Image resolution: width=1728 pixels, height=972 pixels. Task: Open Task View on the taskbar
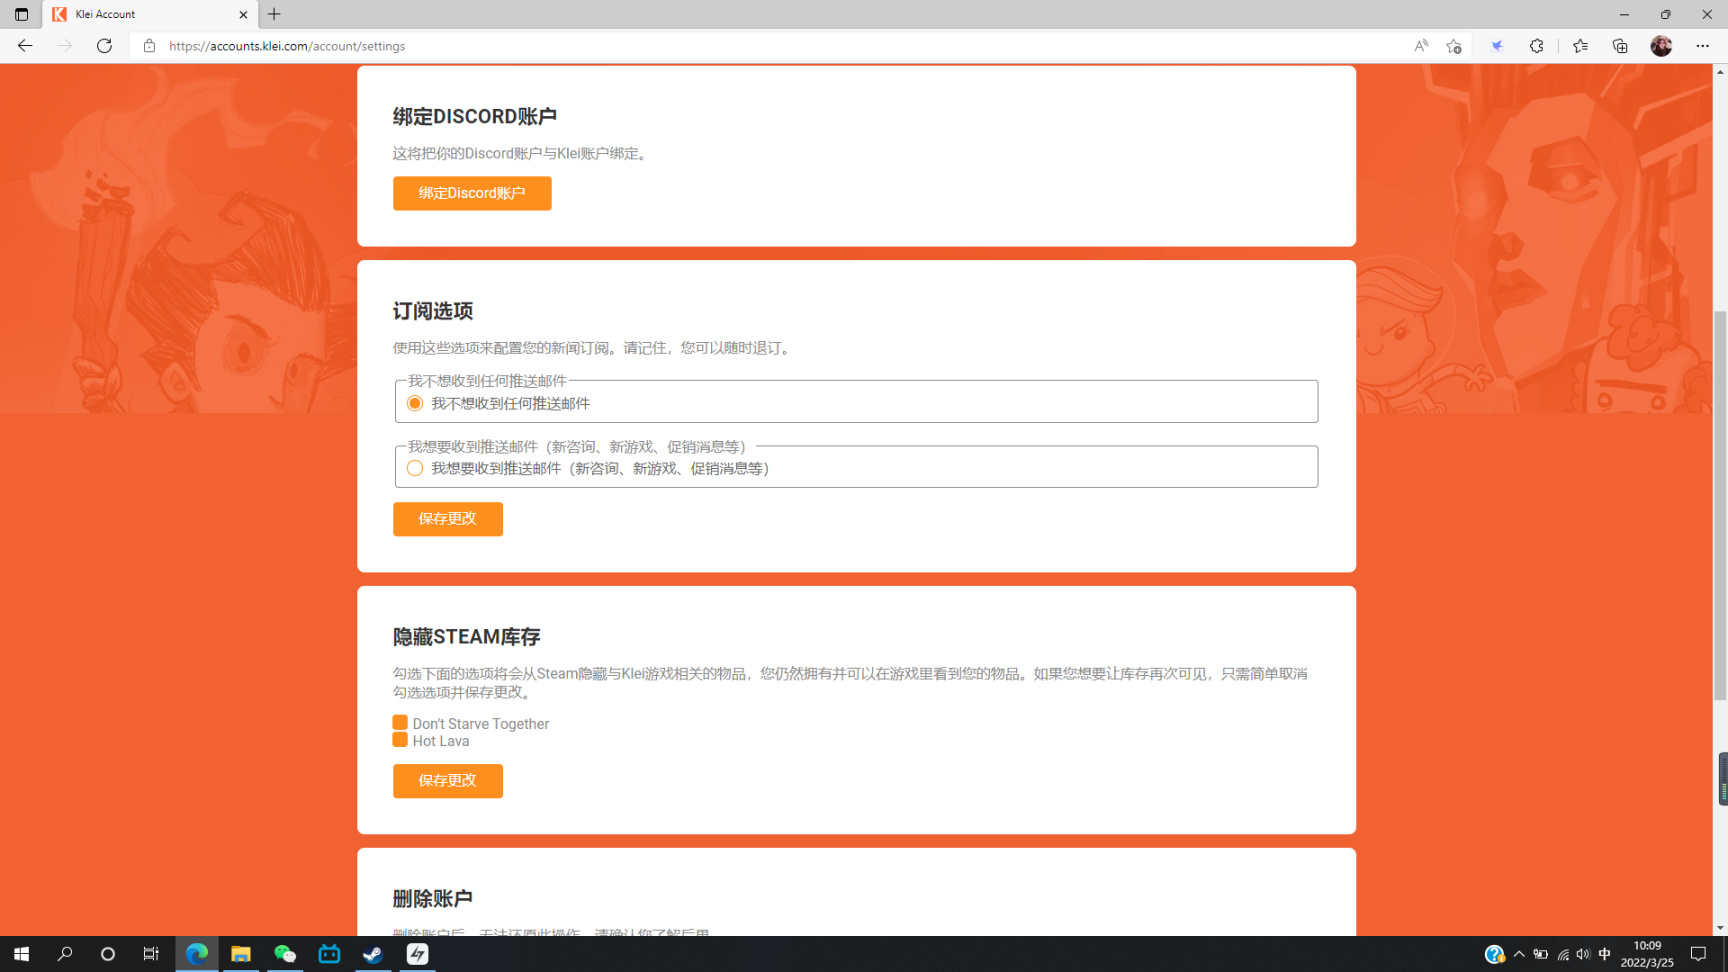tap(151, 954)
